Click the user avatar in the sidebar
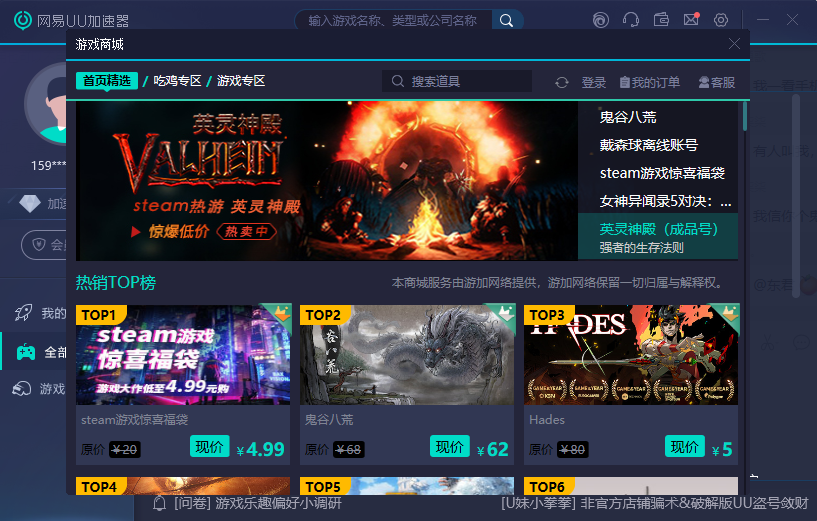 click(x=46, y=104)
